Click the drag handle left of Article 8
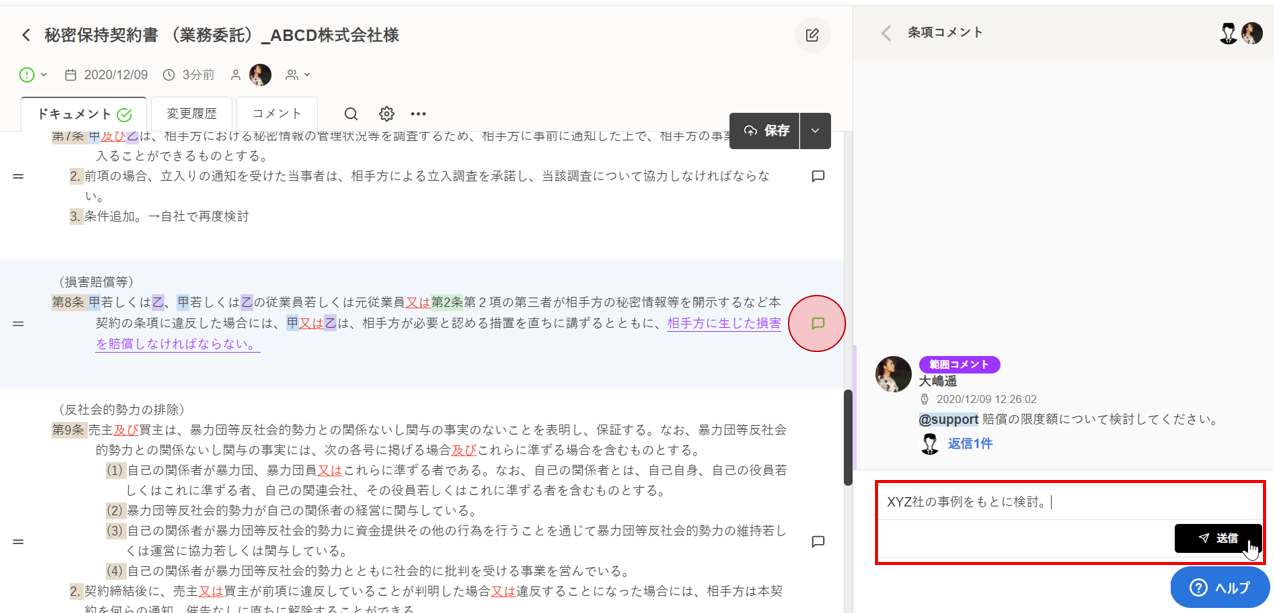This screenshot has width=1274, height=613. click(17, 324)
